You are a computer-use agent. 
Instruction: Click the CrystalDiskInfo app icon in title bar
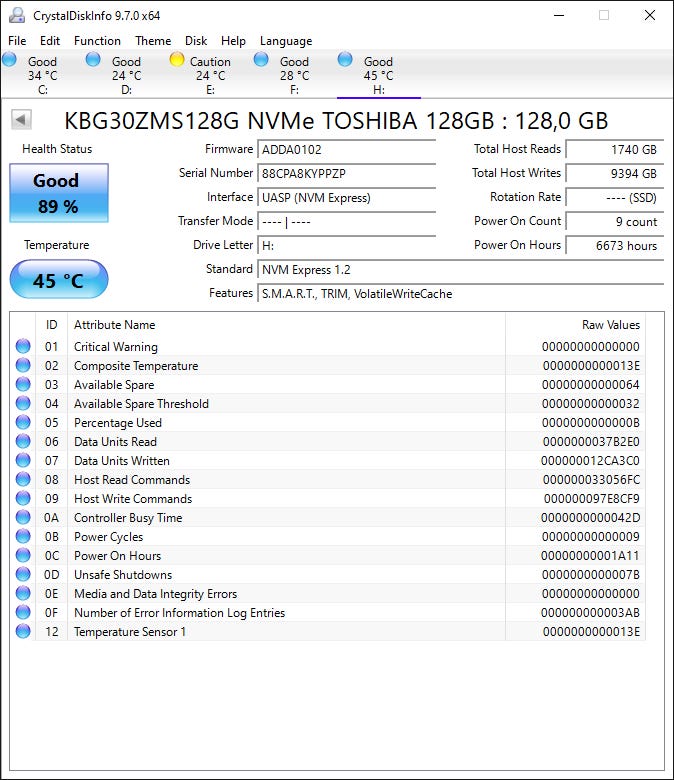click(17, 16)
